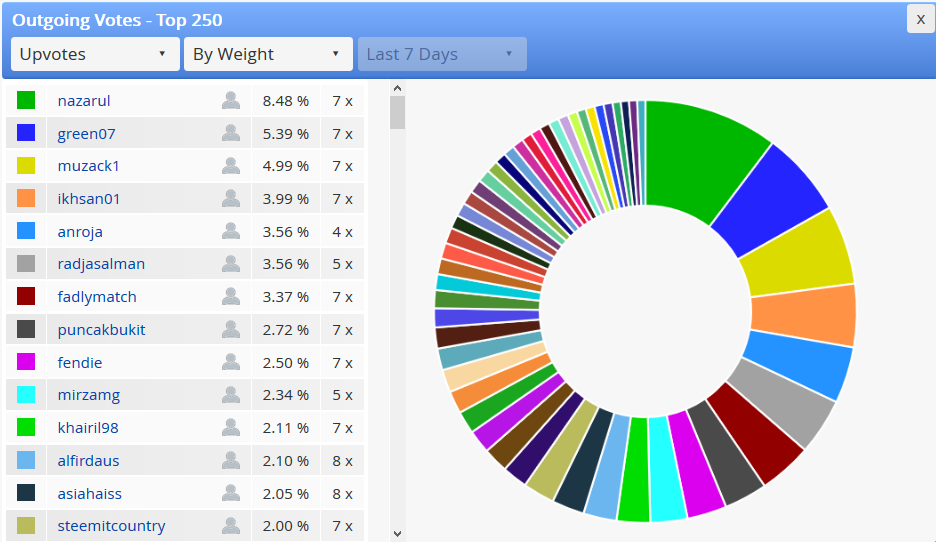This screenshot has height=542, width=936.
Task: Open ikhsan01 account link
Action: point(88,199)
